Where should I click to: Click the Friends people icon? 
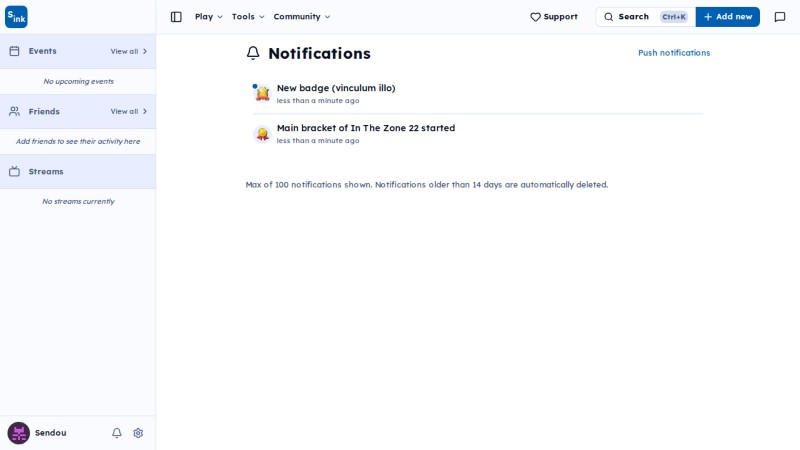[x=14, y=111]
